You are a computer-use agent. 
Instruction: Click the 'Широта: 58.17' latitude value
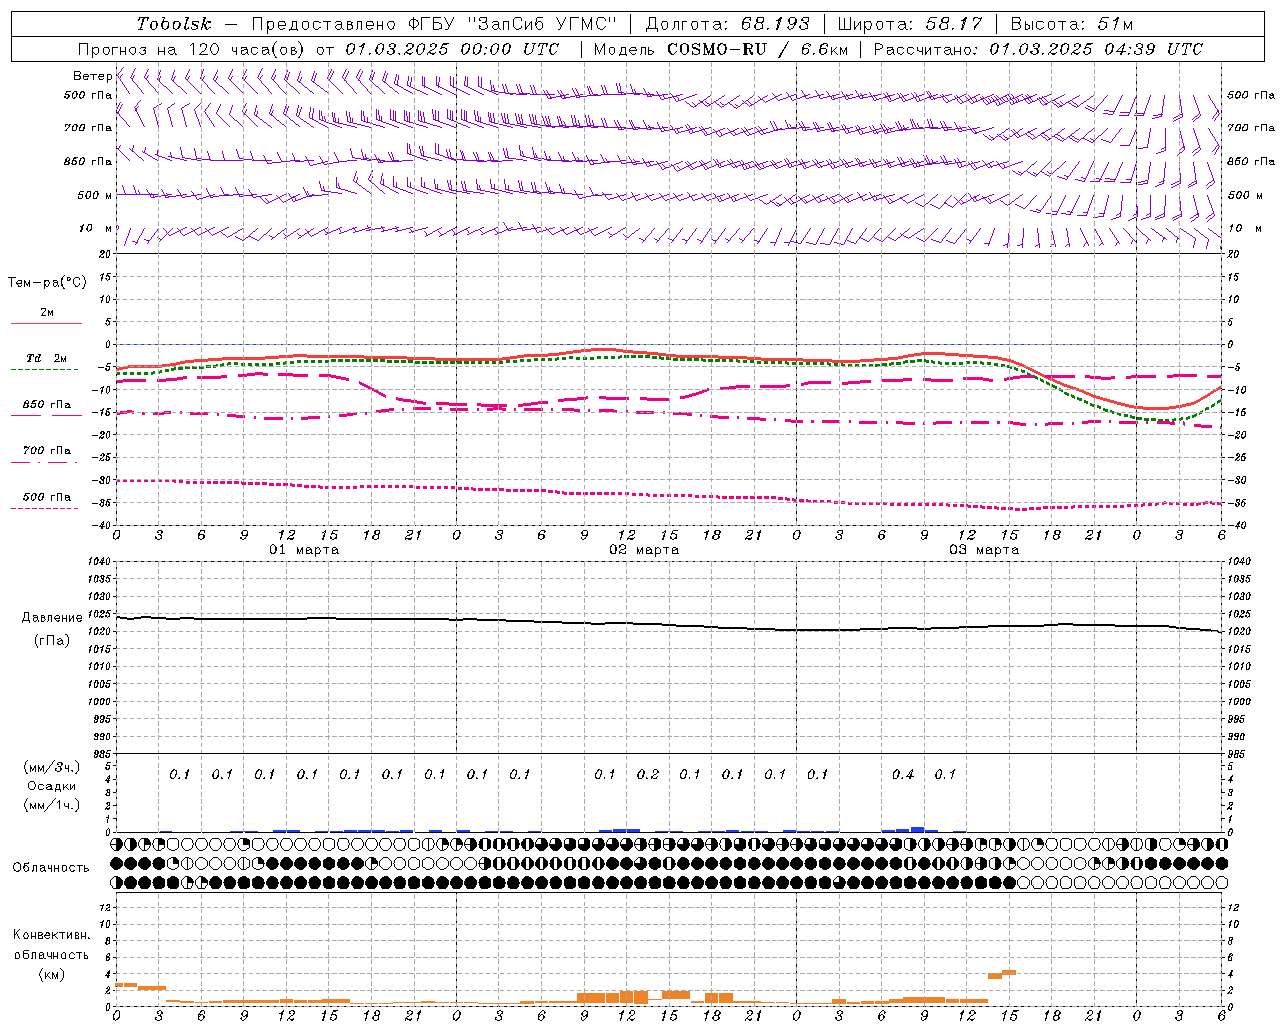[x=909, y=25]
